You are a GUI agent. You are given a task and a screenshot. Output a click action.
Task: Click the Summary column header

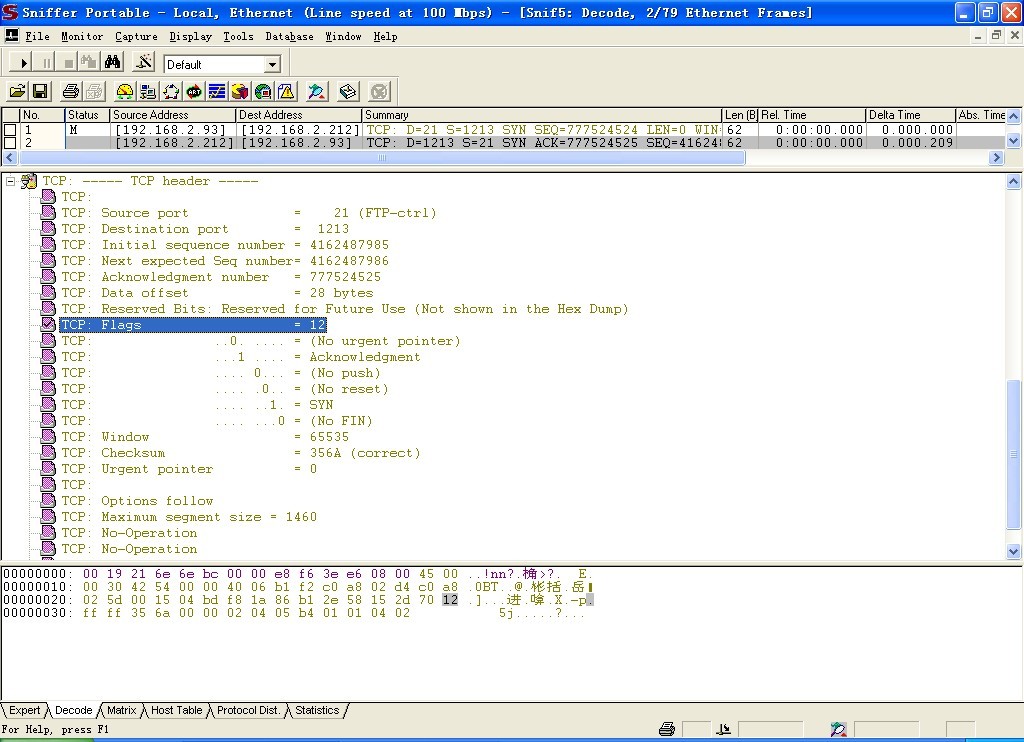(542, 115)
